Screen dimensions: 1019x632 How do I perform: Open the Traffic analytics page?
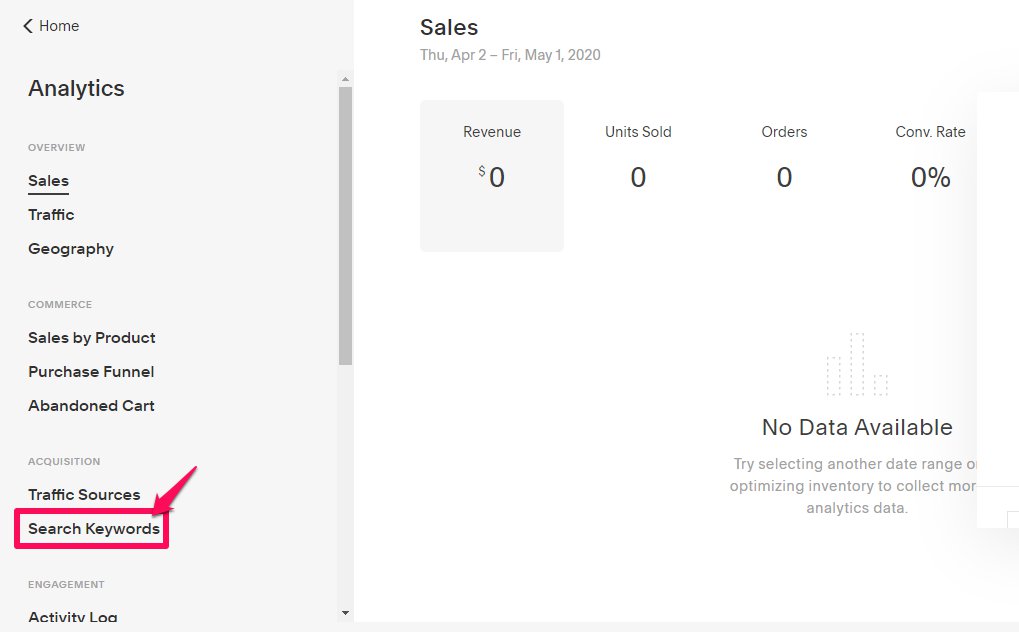pos(51,215)
